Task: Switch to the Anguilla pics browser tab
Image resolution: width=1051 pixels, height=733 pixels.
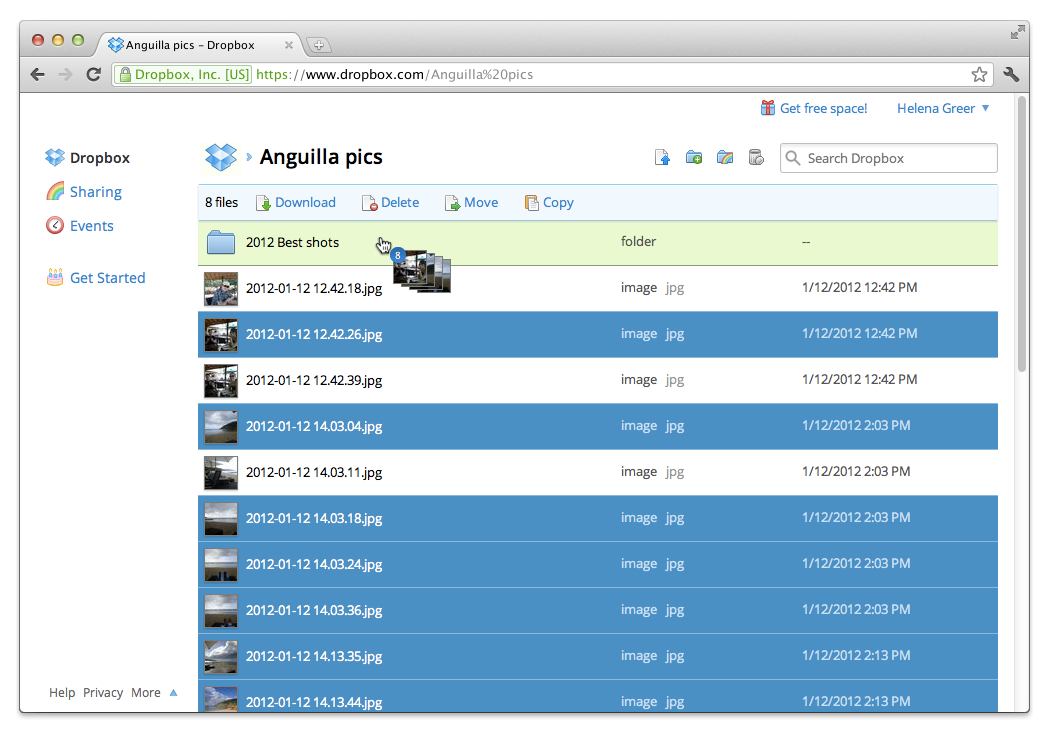Action: (x=190, y=45)
